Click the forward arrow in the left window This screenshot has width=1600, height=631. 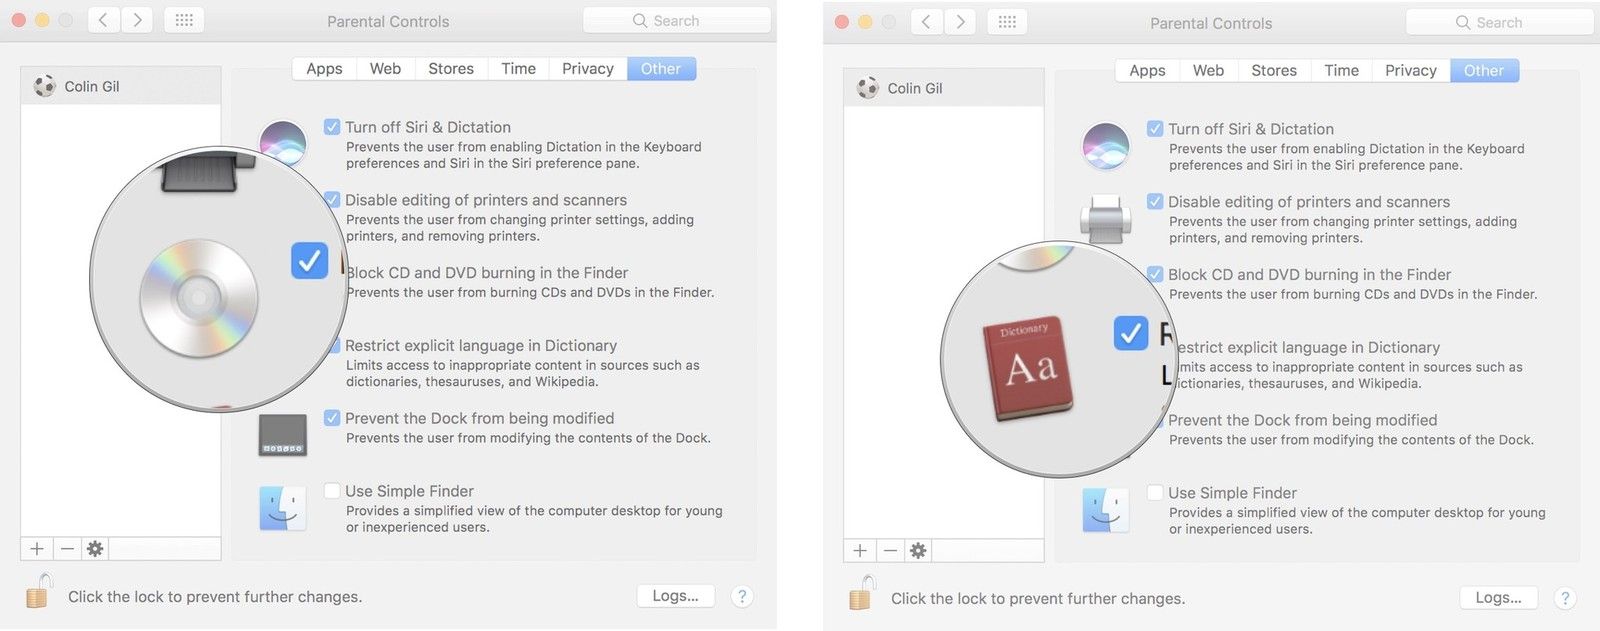[x=137, y=21]
